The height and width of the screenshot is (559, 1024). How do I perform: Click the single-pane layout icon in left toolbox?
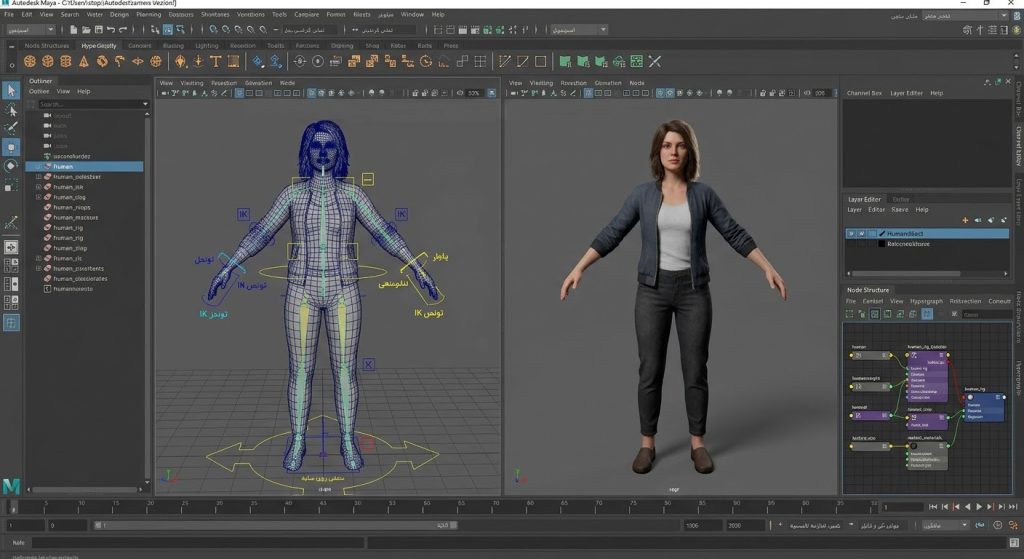11,247
